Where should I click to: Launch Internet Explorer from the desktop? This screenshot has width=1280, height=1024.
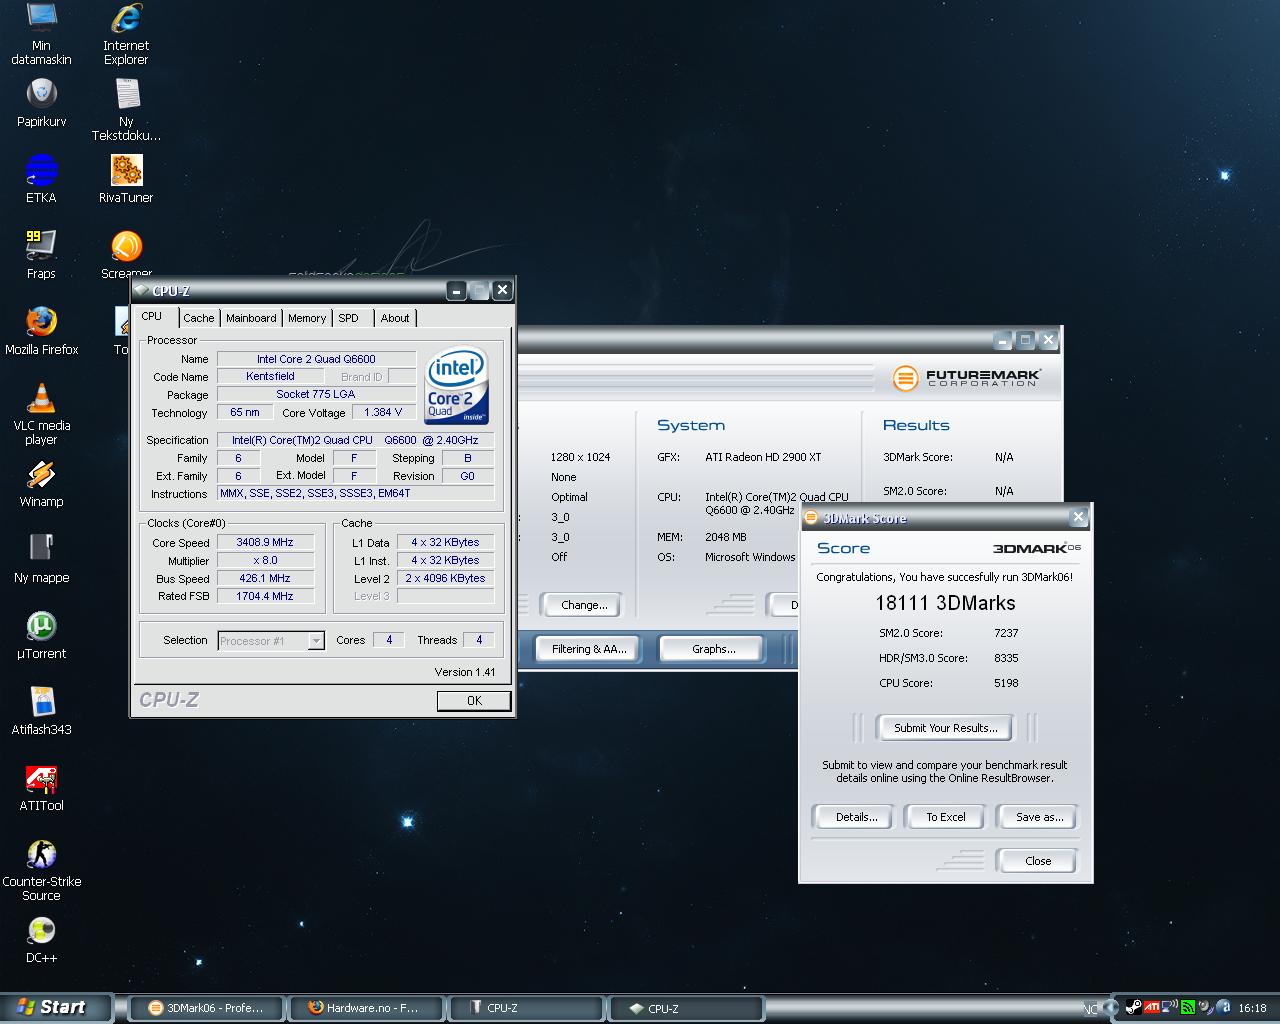point(126,34)
